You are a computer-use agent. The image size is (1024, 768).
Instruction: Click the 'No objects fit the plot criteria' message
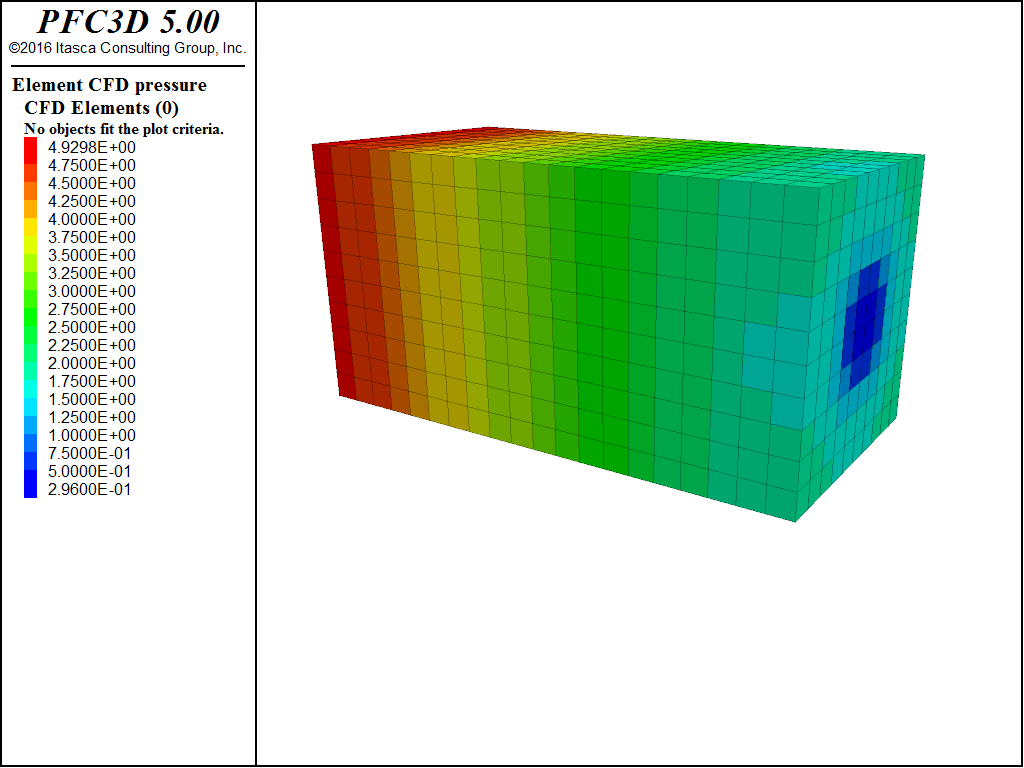[x=123, y=129]
